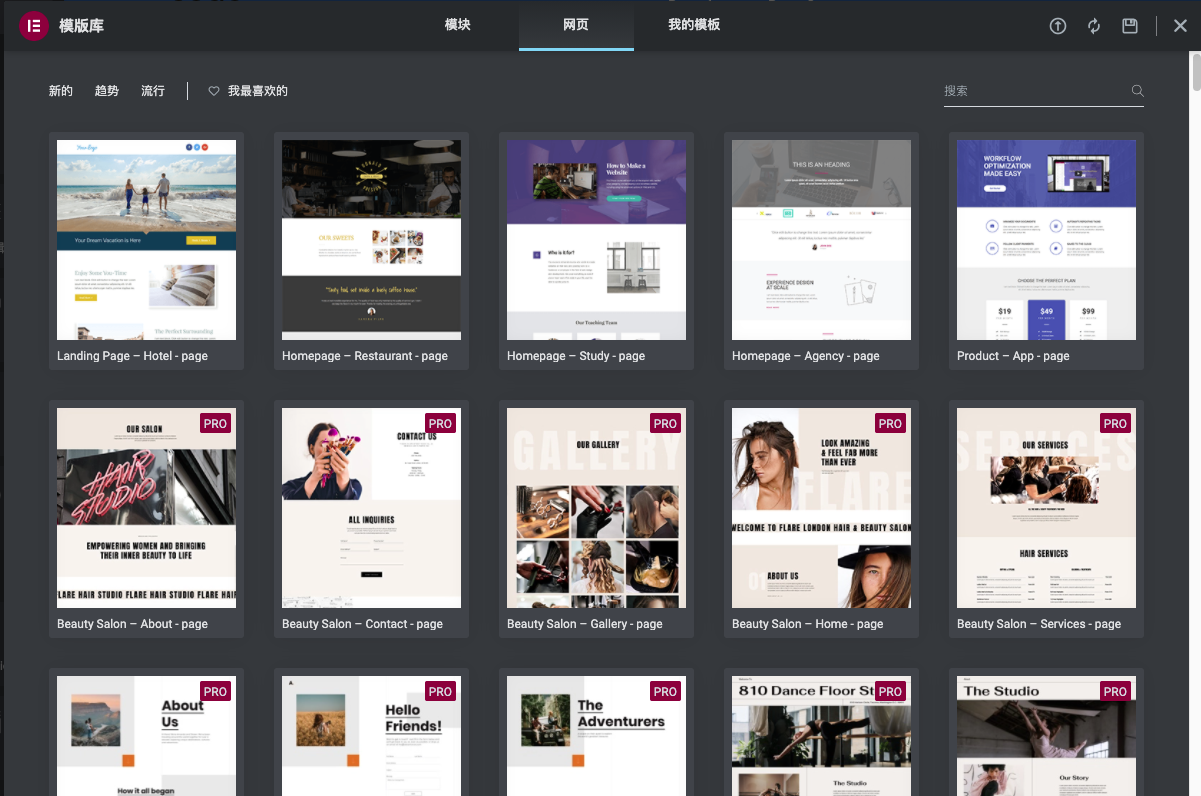Select the 网页 tab
This screenshot has height=796, width=1201.
click(x=576, y=25)
